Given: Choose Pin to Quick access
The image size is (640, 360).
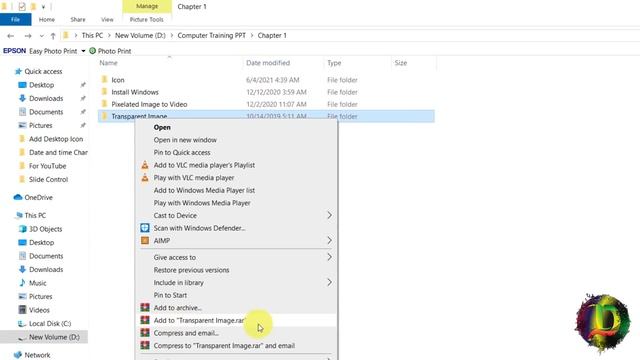Looking at the screenshot, I should [x=182, y=153].
